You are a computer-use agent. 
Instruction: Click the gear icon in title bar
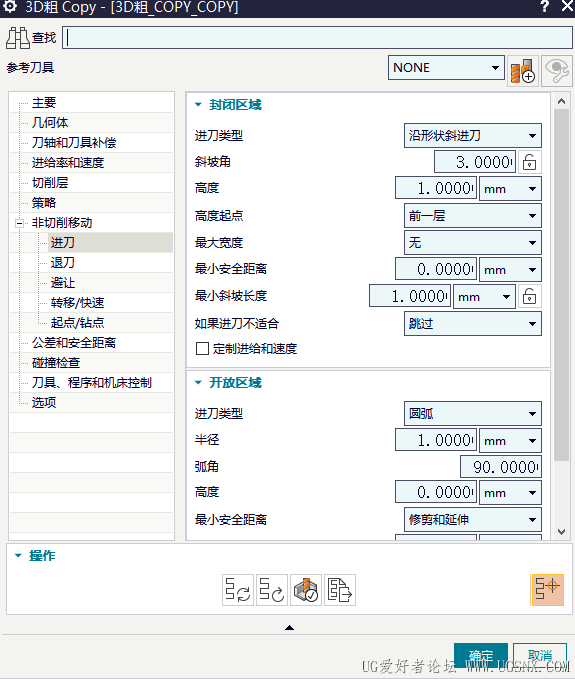click(x=10, y=6)
